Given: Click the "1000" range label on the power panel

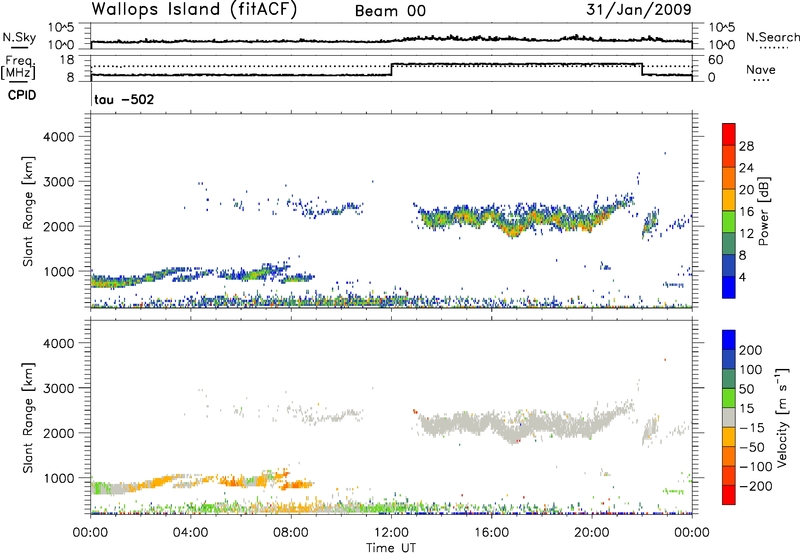Looking at the screenshot, I should (58, 272).
